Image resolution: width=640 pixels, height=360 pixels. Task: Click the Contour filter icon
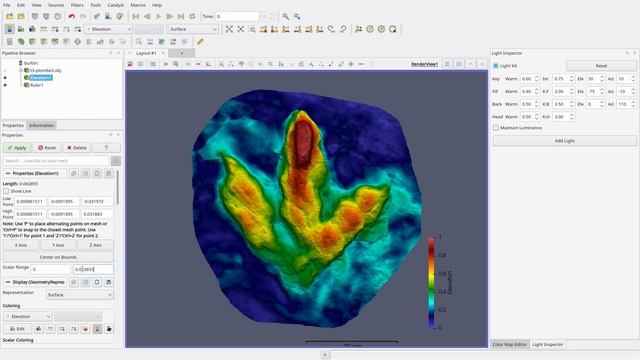21,42
